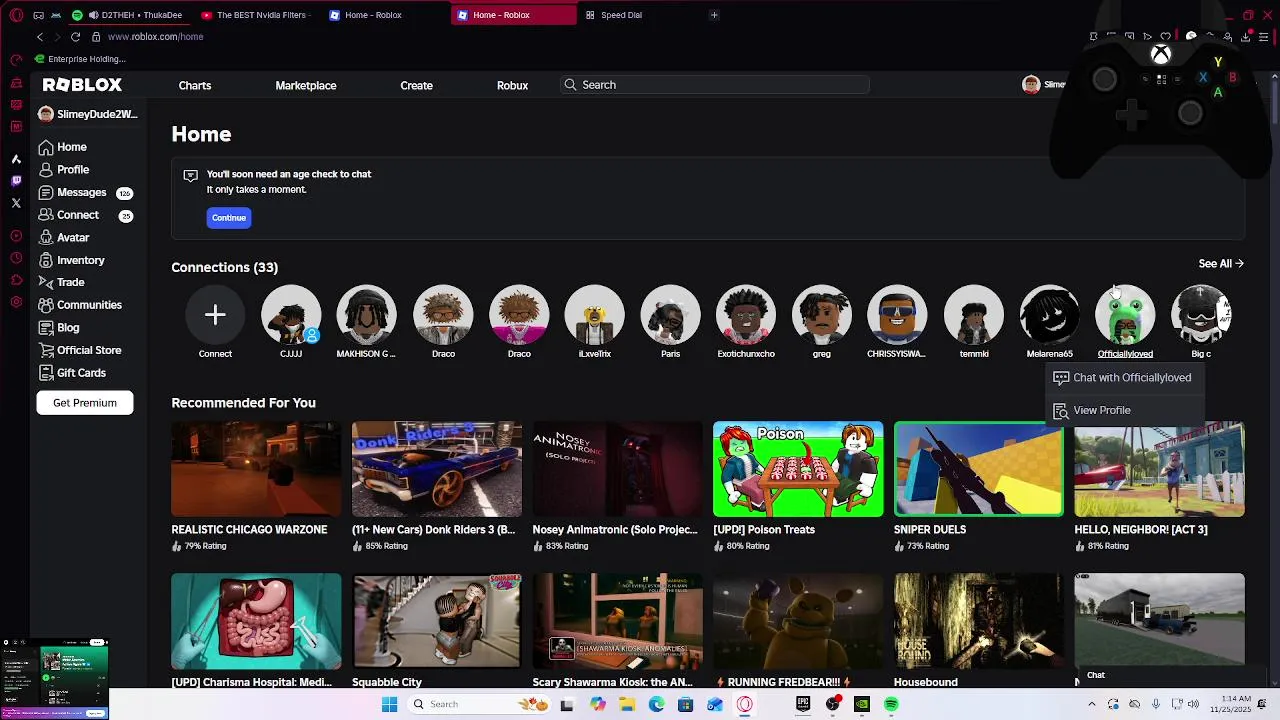Open the Opera menu logo
1280x720 pixels.
click(16, 15)
